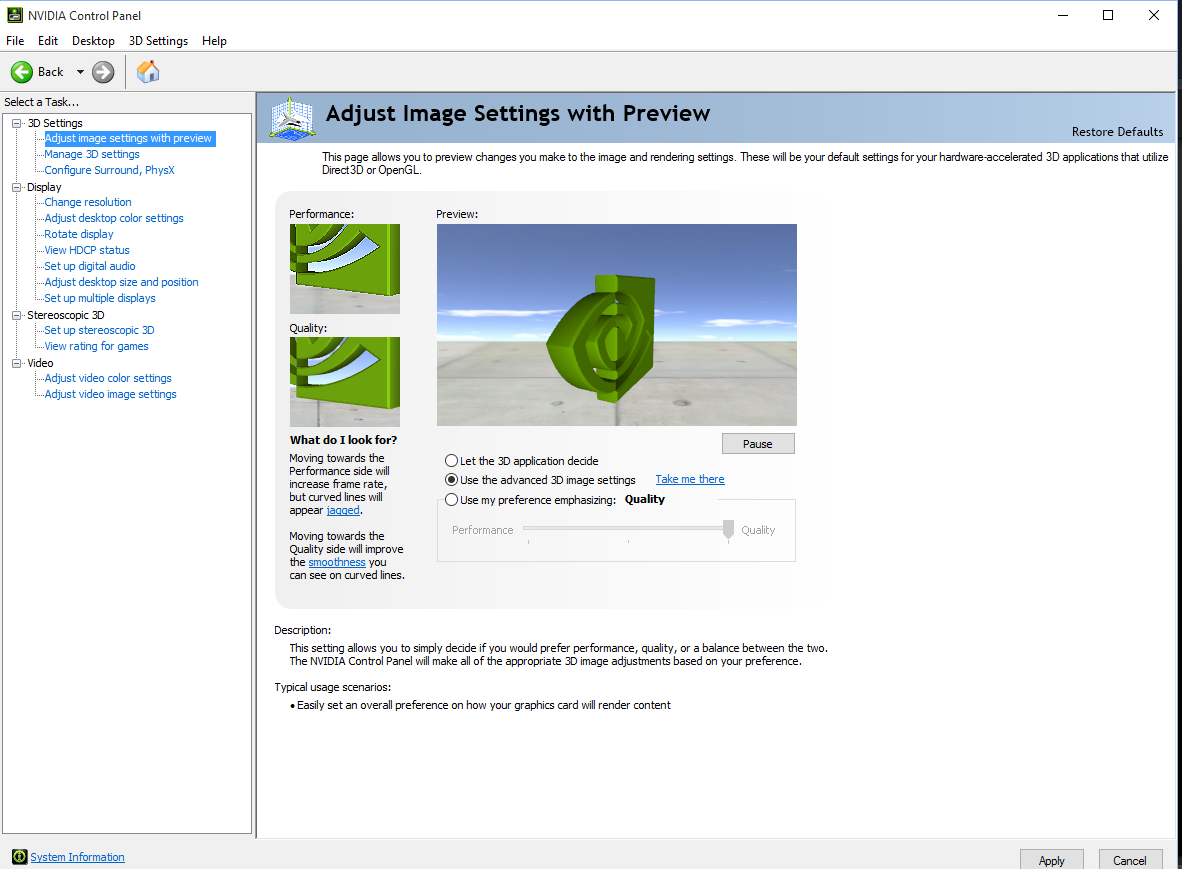Click the Stereoscopic 3D tree label
The height and width of the screenshot is (869, 1182).
point(66,315)
